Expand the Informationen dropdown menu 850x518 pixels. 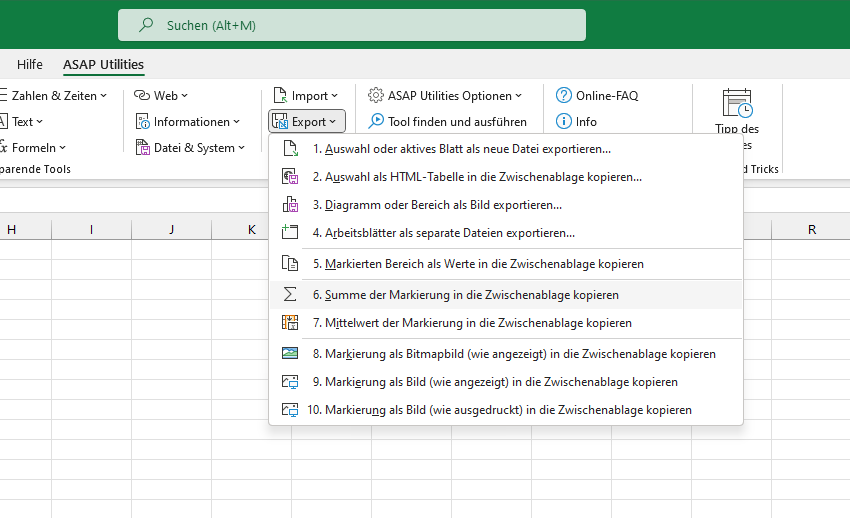coord(188,121)
